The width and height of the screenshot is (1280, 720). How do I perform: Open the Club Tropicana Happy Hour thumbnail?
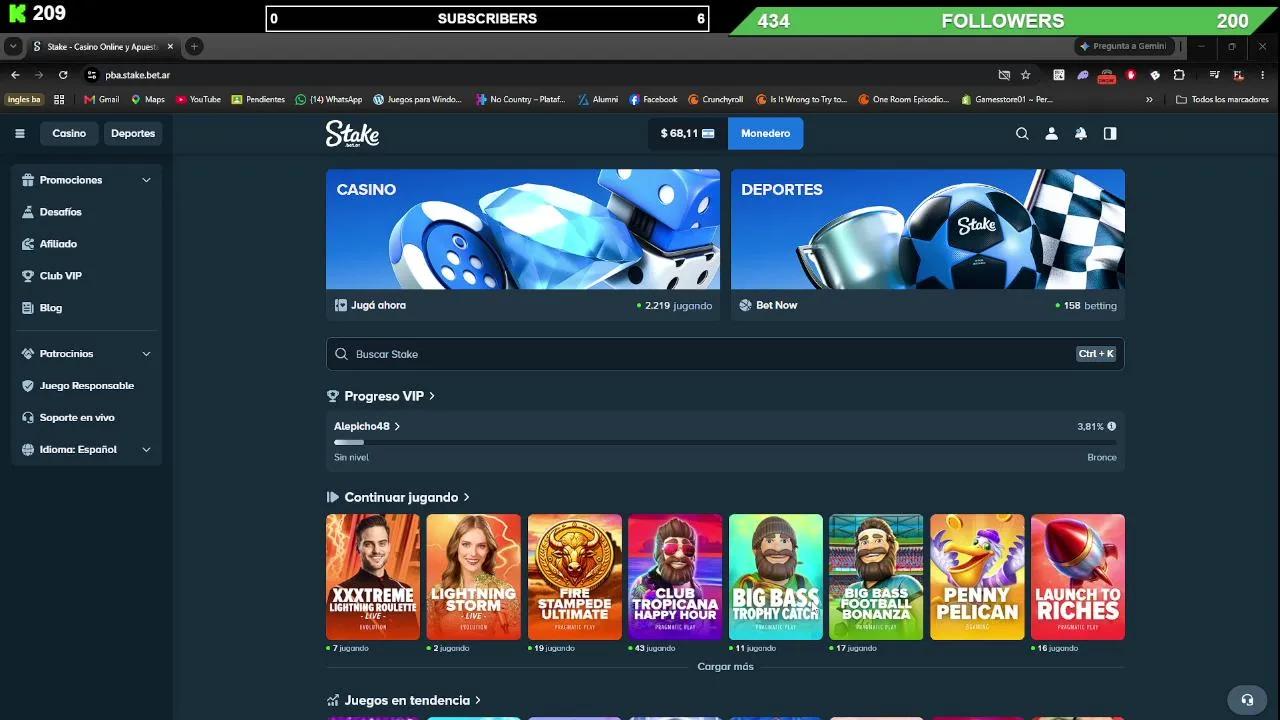pyautogui.click(x=675, y=577)
